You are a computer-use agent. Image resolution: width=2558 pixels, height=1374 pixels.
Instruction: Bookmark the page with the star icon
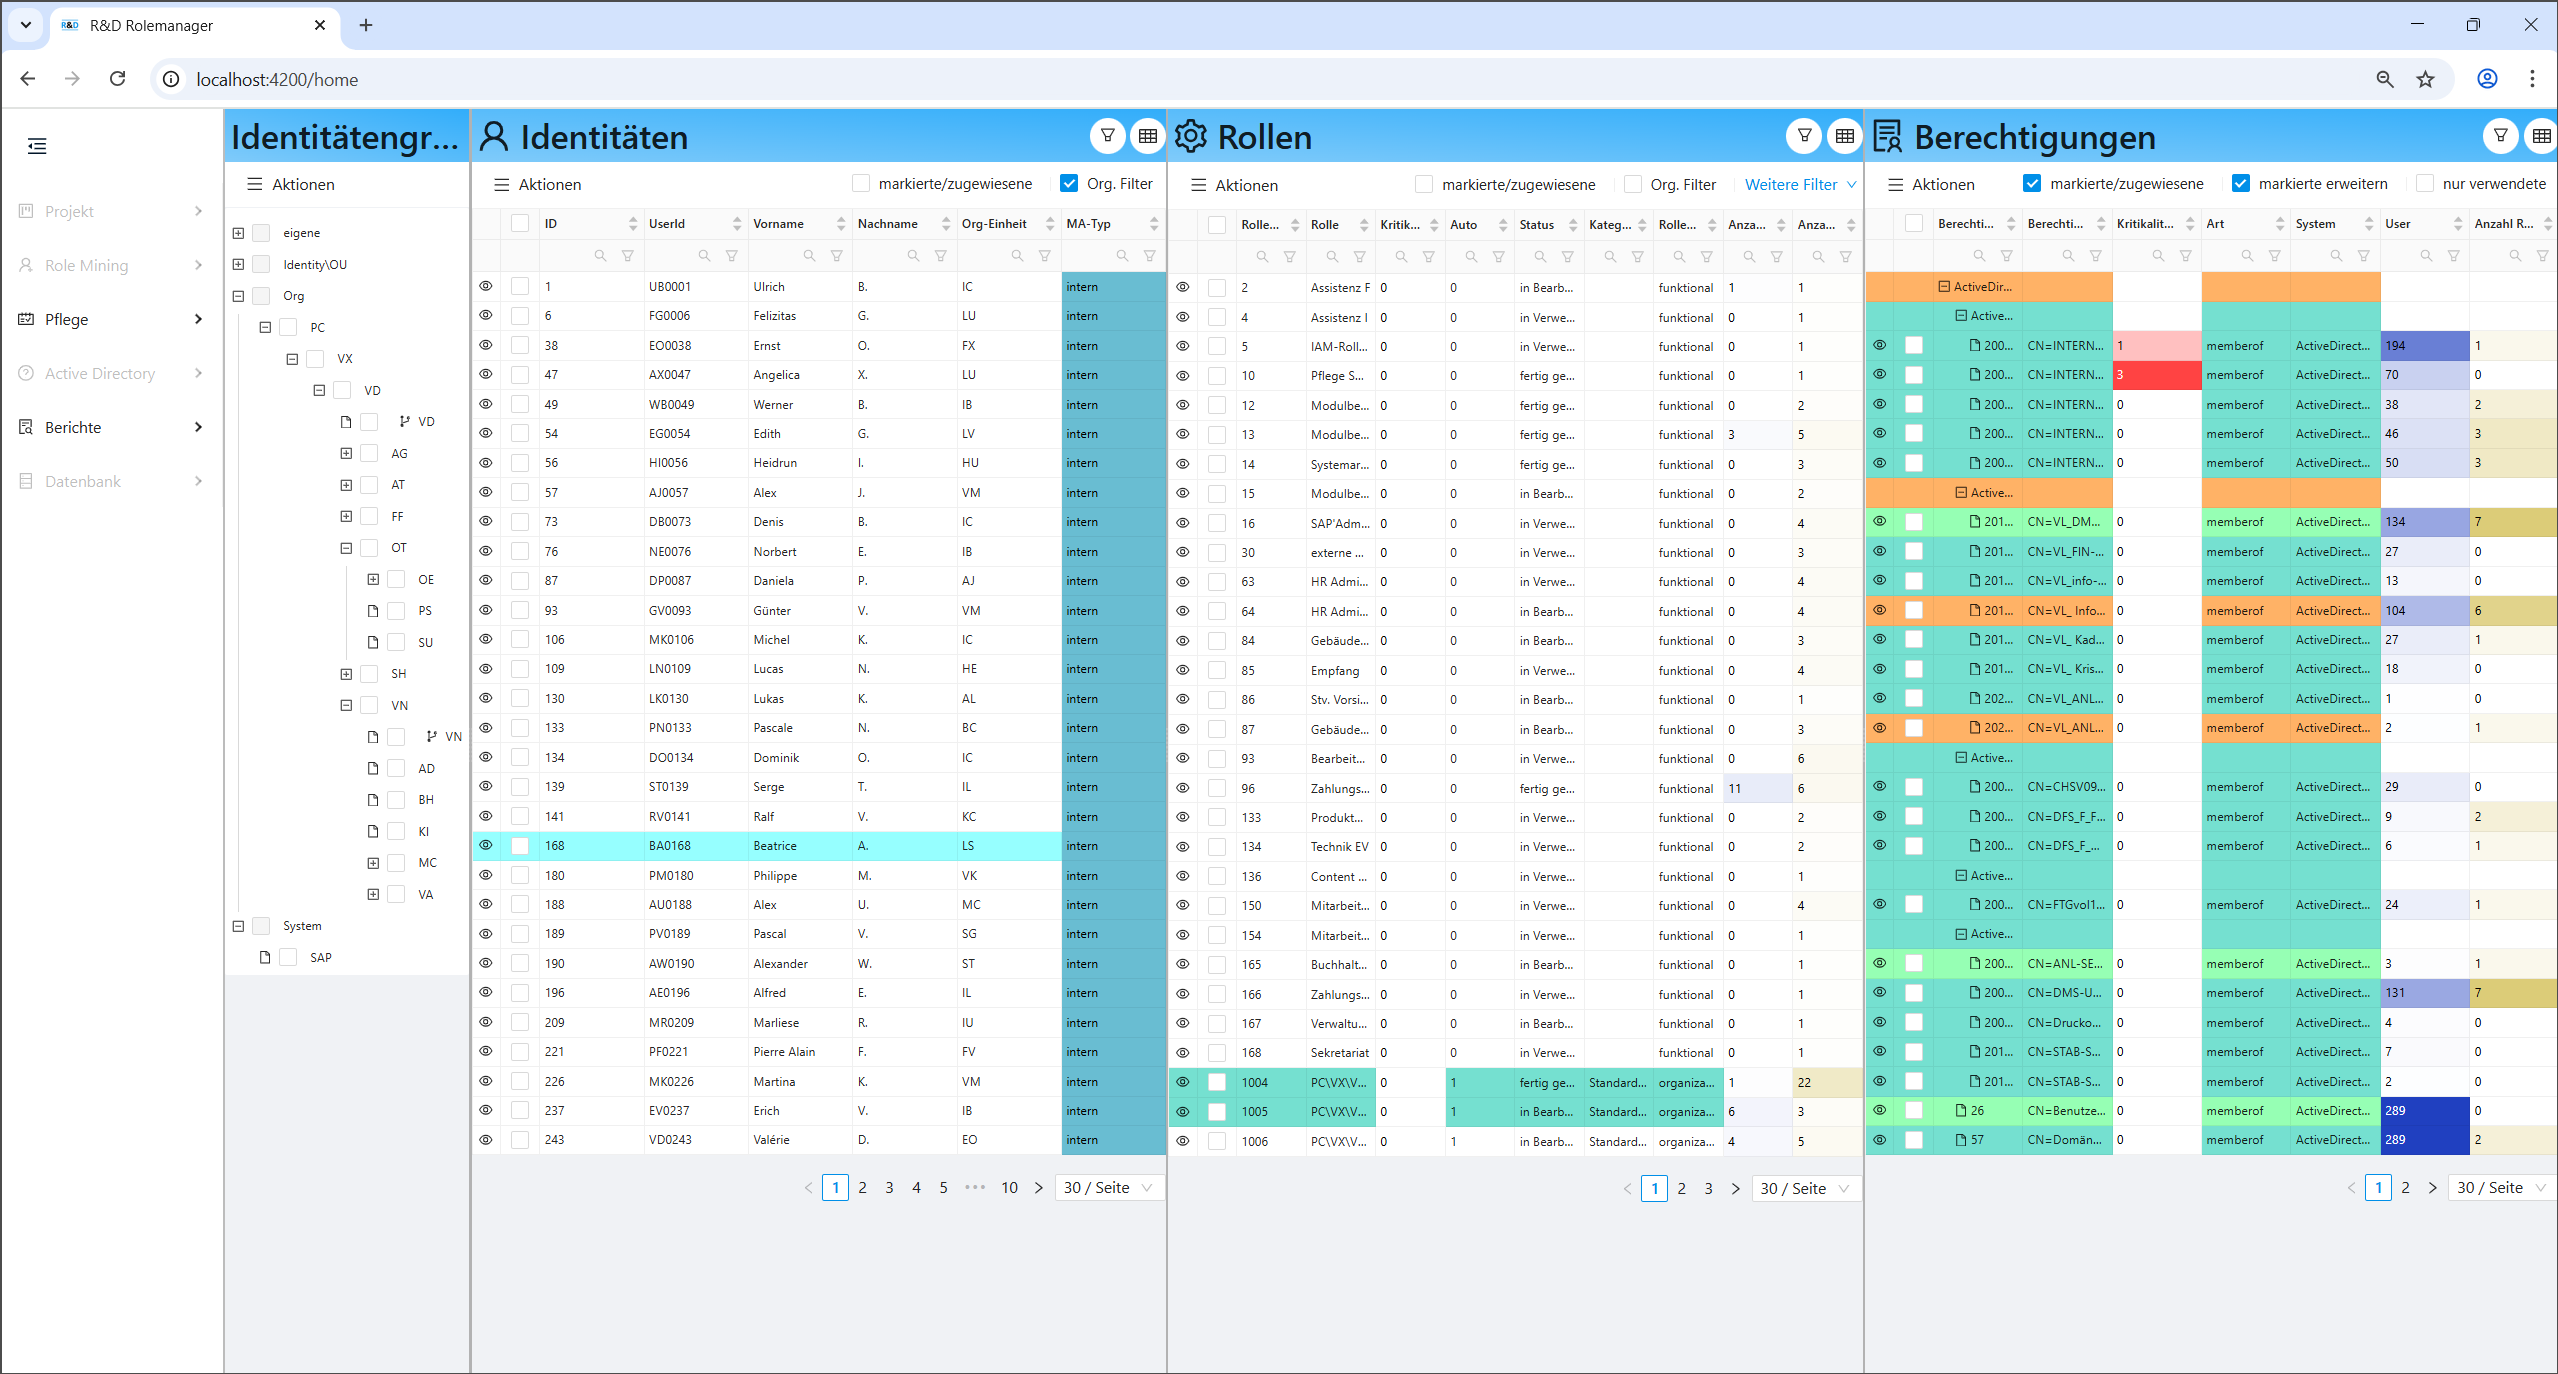tap(2426, 79)
